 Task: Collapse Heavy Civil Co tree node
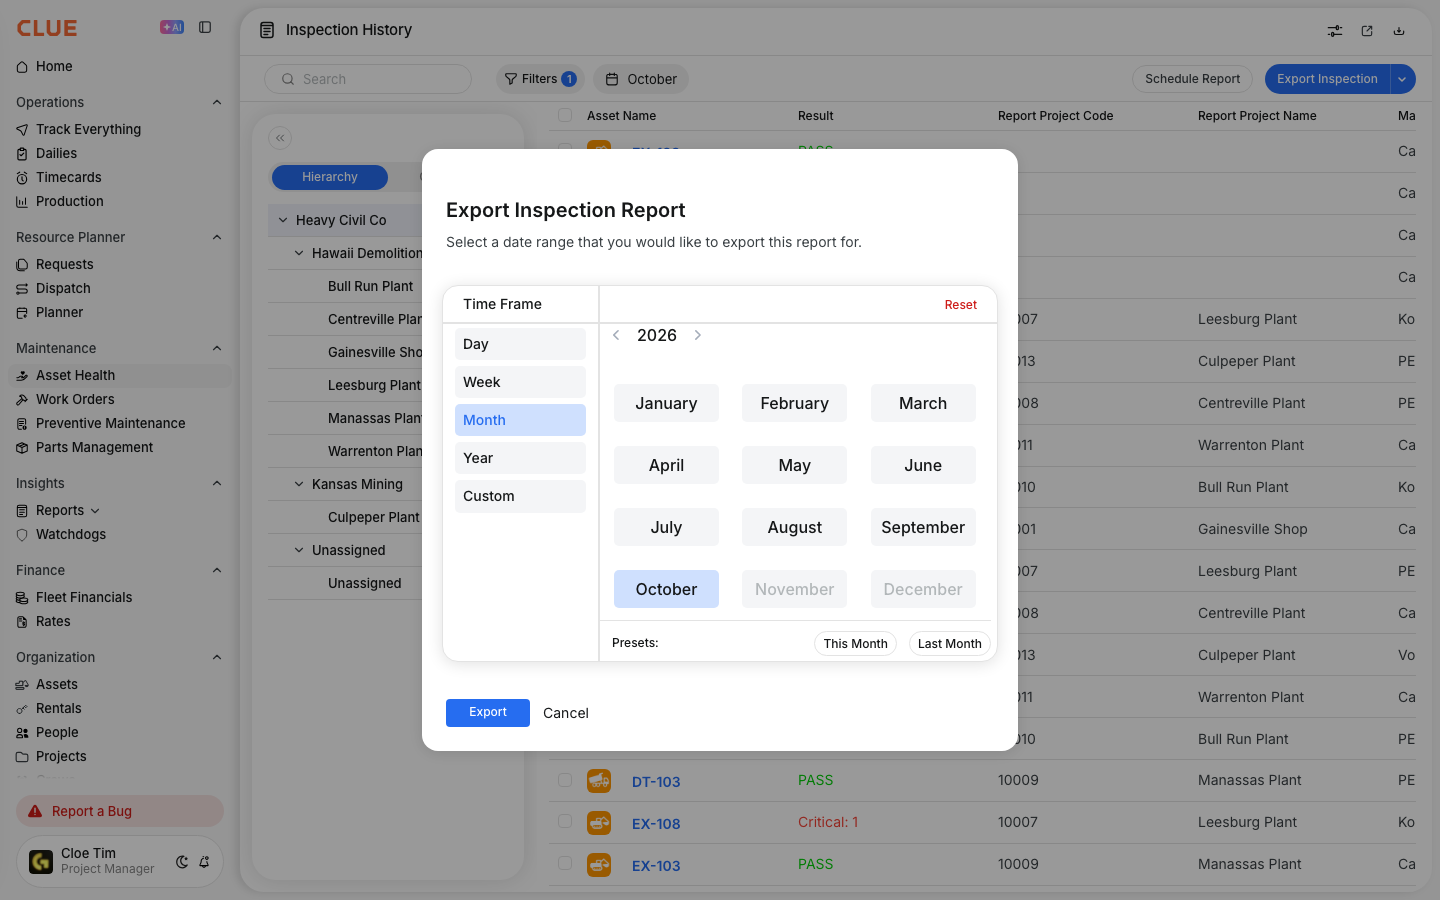(x=283, y=220)
